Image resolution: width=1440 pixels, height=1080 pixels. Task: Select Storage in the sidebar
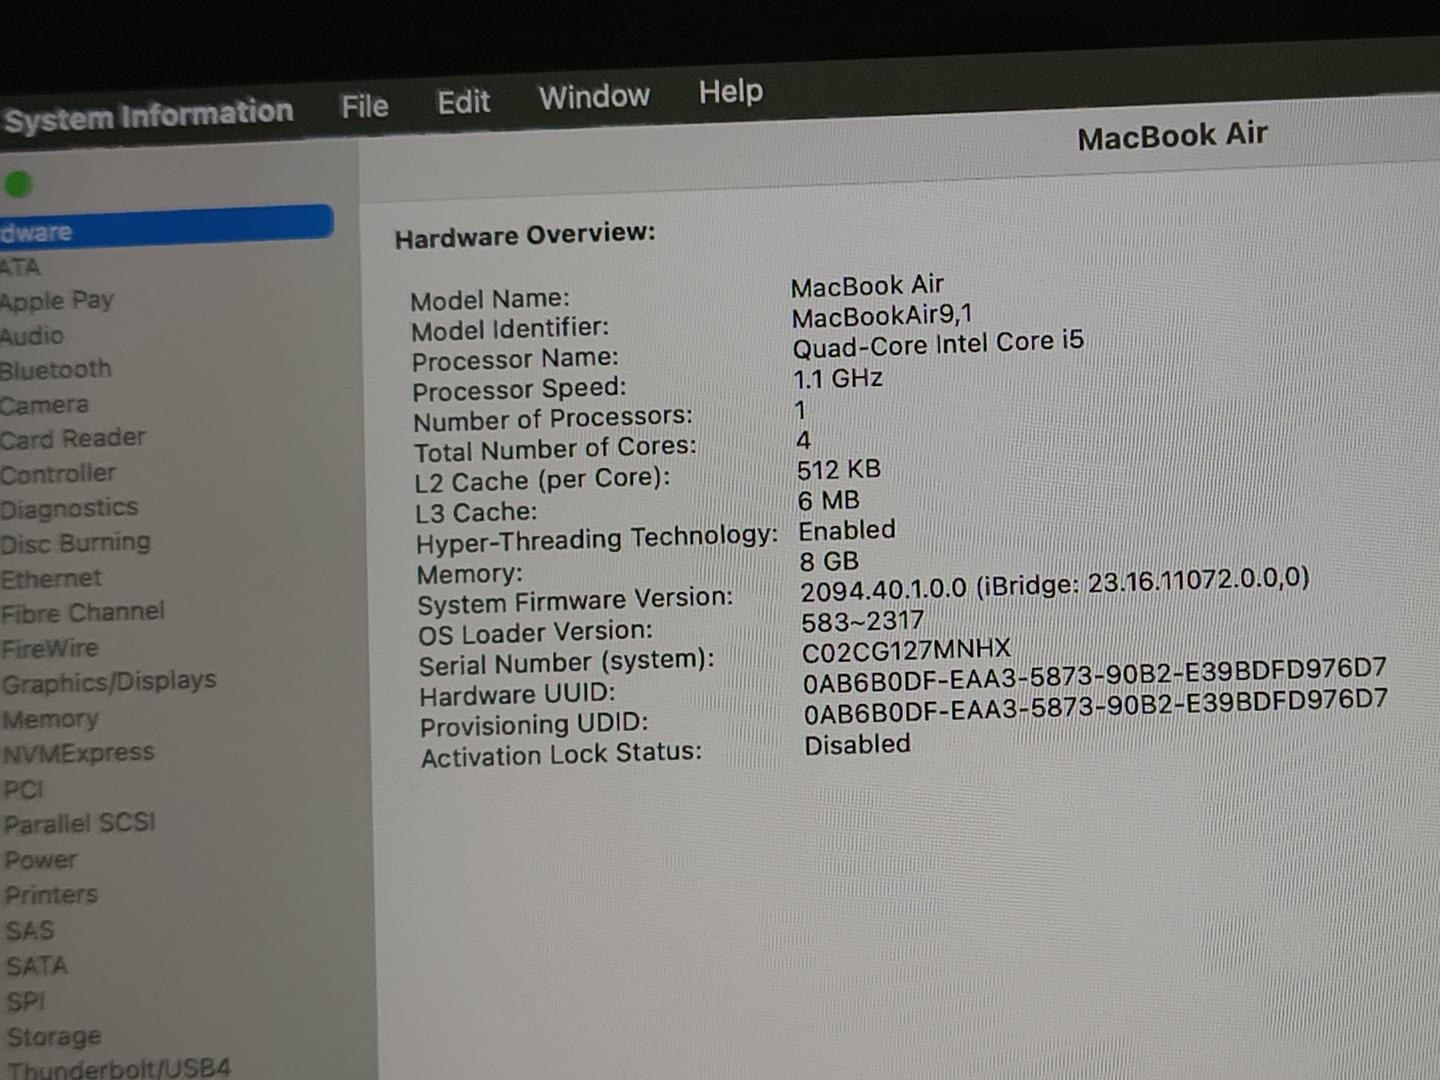(x=54, y=1036)
